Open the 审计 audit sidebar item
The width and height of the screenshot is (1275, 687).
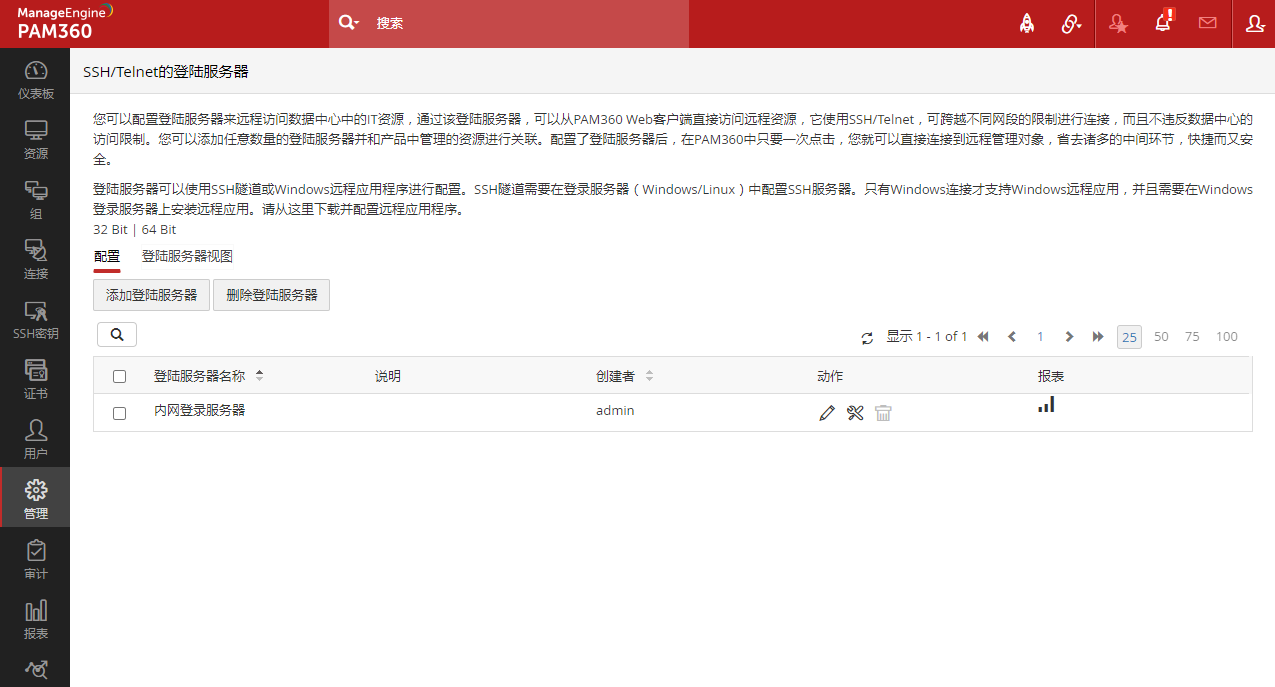(35, 560)
